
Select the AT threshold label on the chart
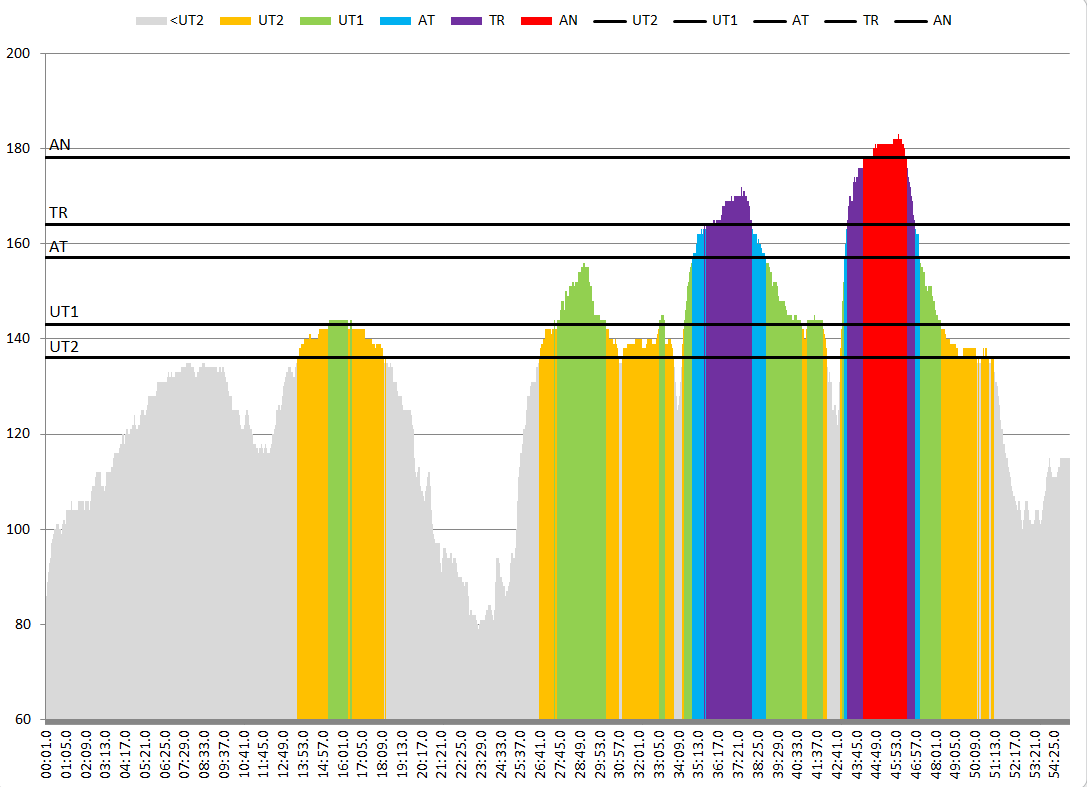click(x=59, y=246)
